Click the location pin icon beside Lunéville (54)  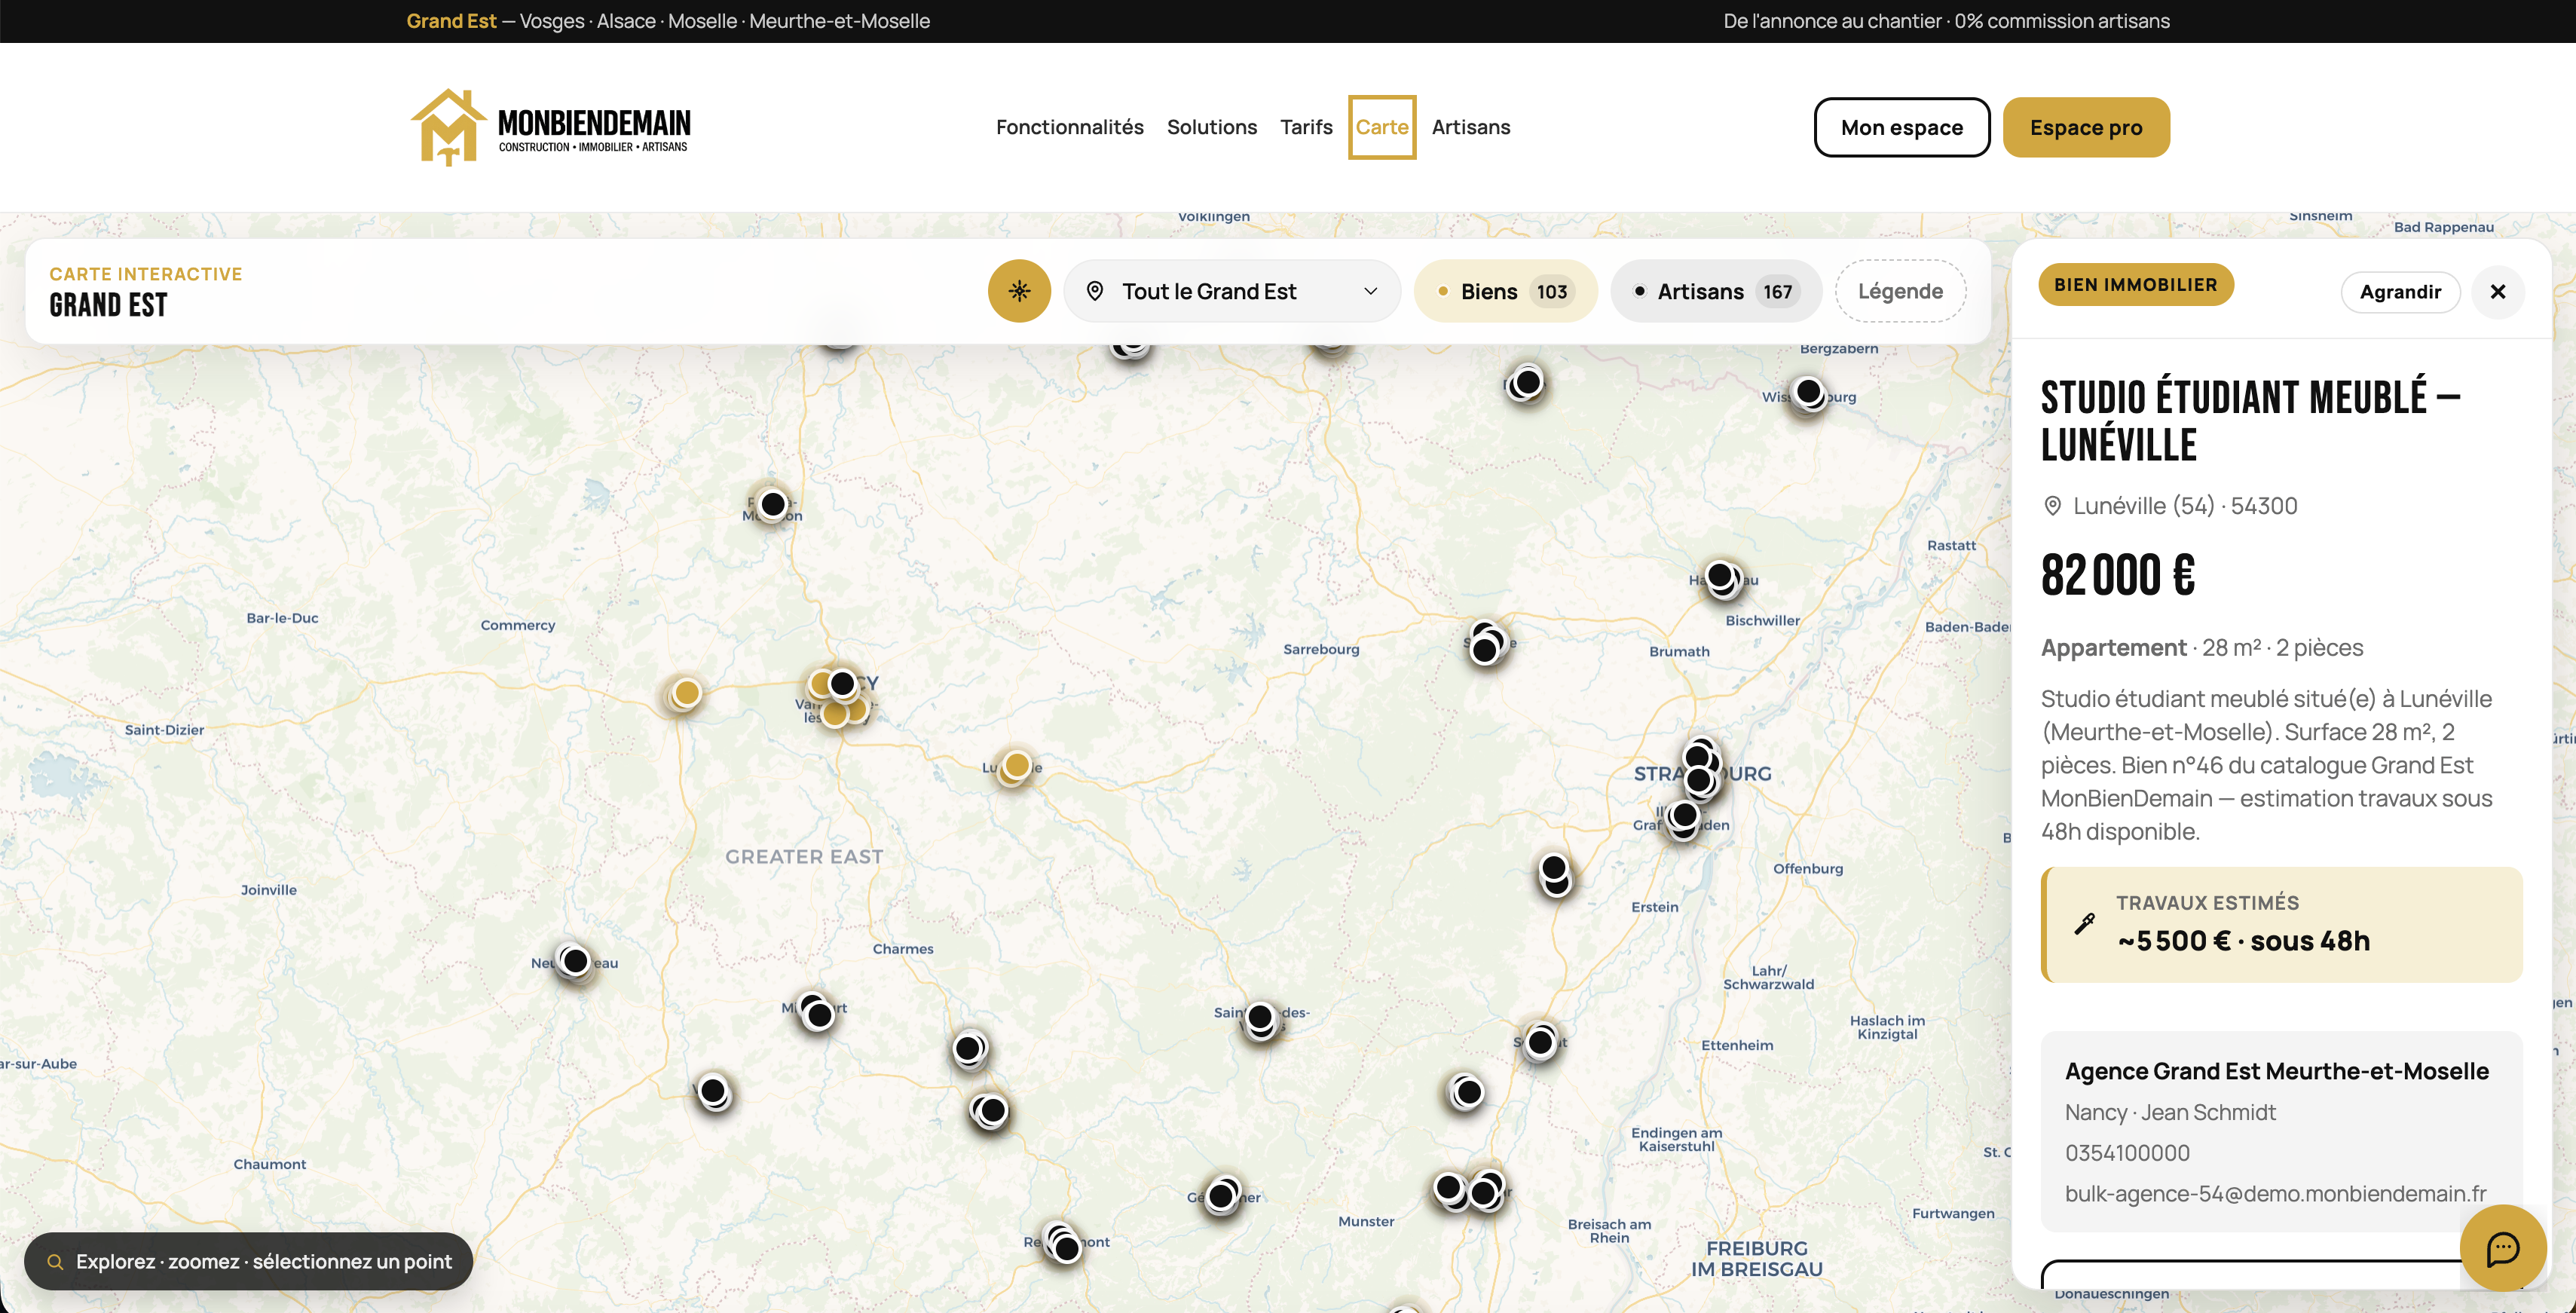tap(2052, 506)
